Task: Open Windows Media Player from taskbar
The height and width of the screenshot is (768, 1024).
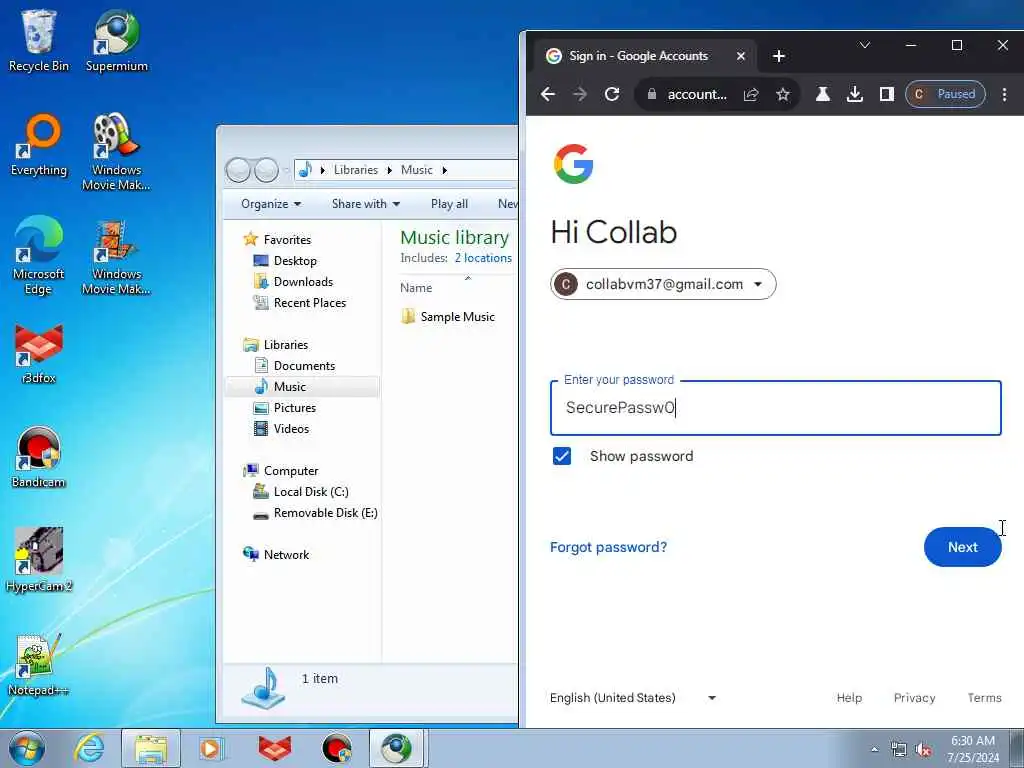Action: [x=210, y=748]
